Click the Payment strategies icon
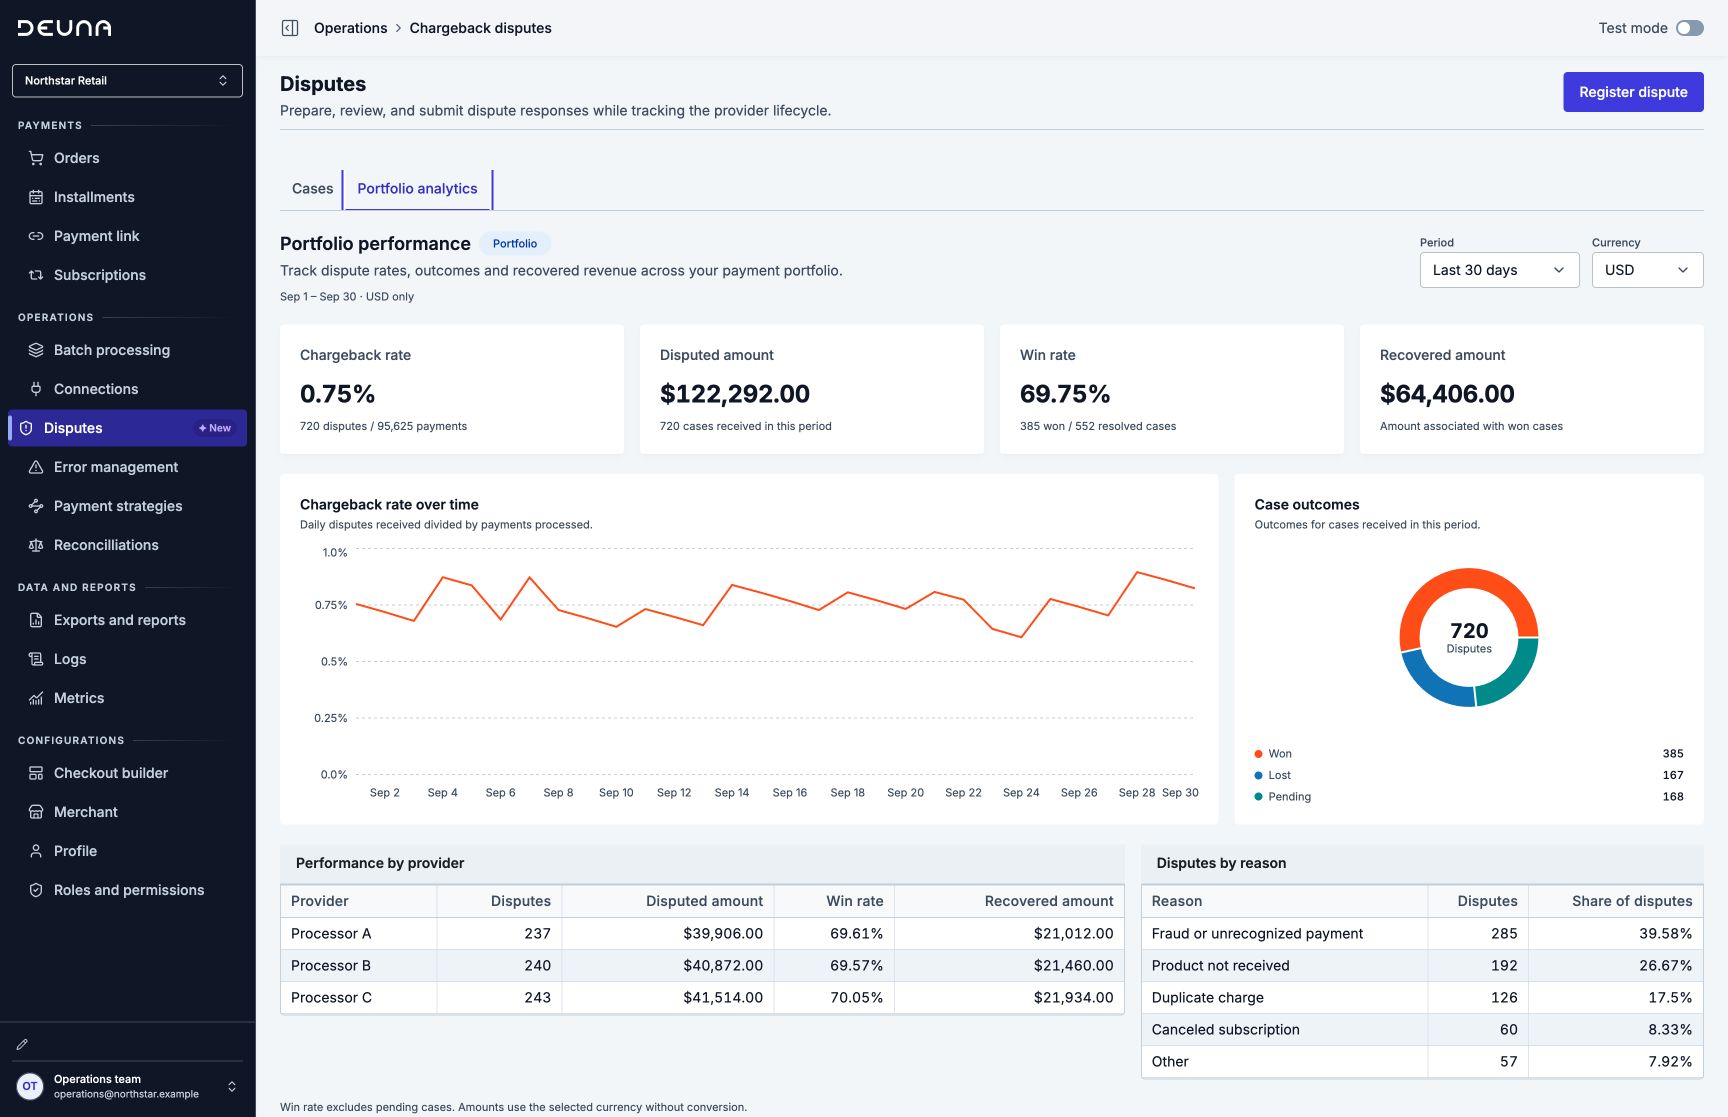The width and height of the screenshot is (1728, 1117). (36, 506)
